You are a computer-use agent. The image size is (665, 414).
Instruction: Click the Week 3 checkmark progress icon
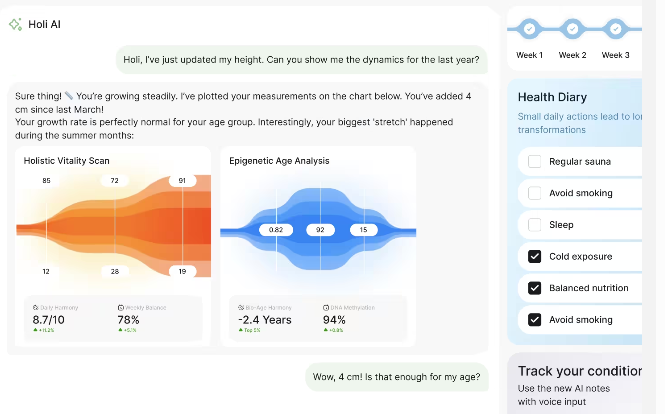pos(616,29)
